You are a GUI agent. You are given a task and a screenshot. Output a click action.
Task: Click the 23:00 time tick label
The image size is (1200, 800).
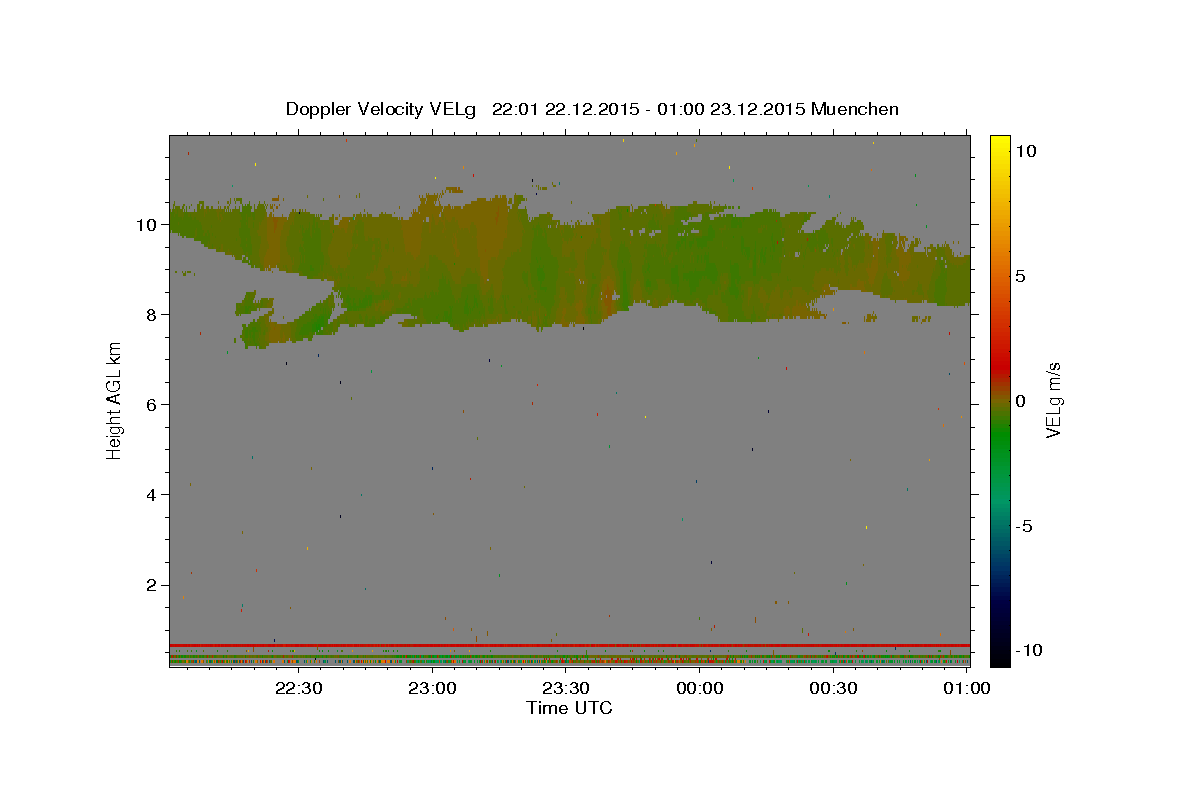(432, 688)
